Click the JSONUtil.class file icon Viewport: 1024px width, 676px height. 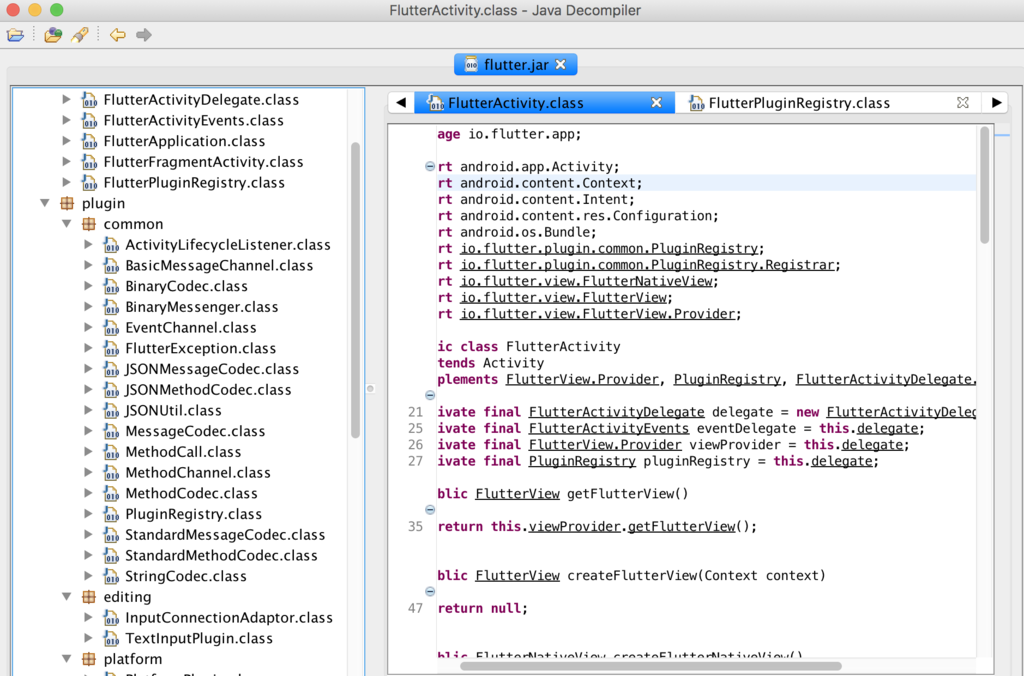pos(111,410)
